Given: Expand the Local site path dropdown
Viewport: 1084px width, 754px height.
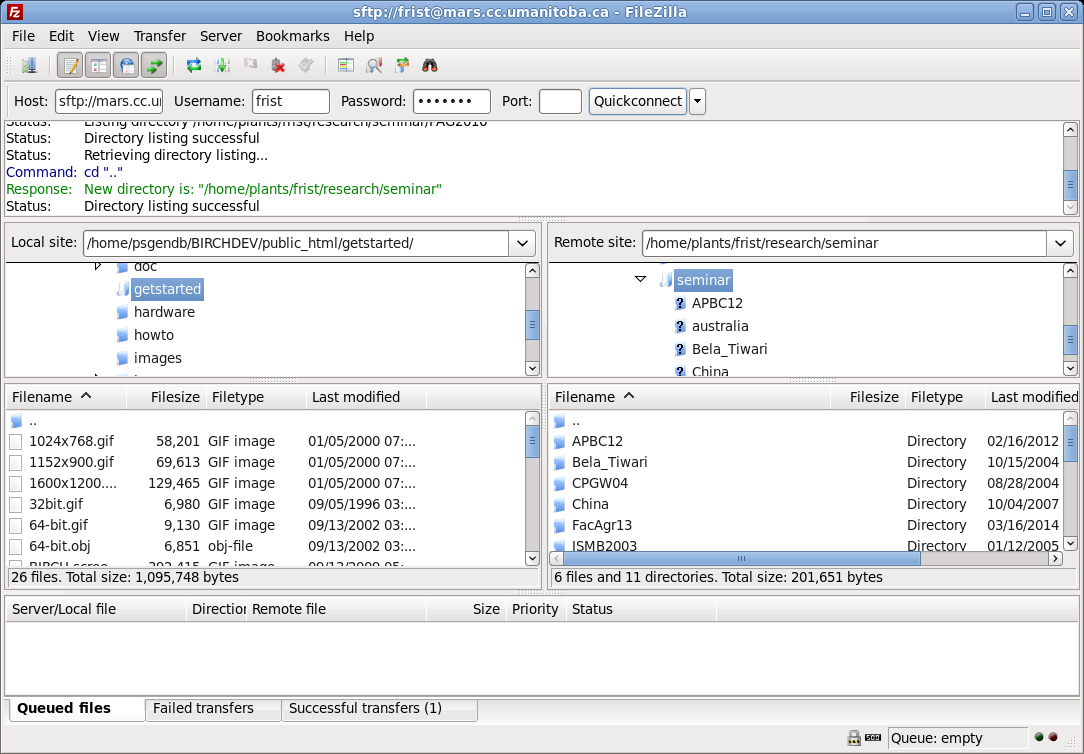Looking at the screenshot, I should pyautogui.click(x=522, y=243).
